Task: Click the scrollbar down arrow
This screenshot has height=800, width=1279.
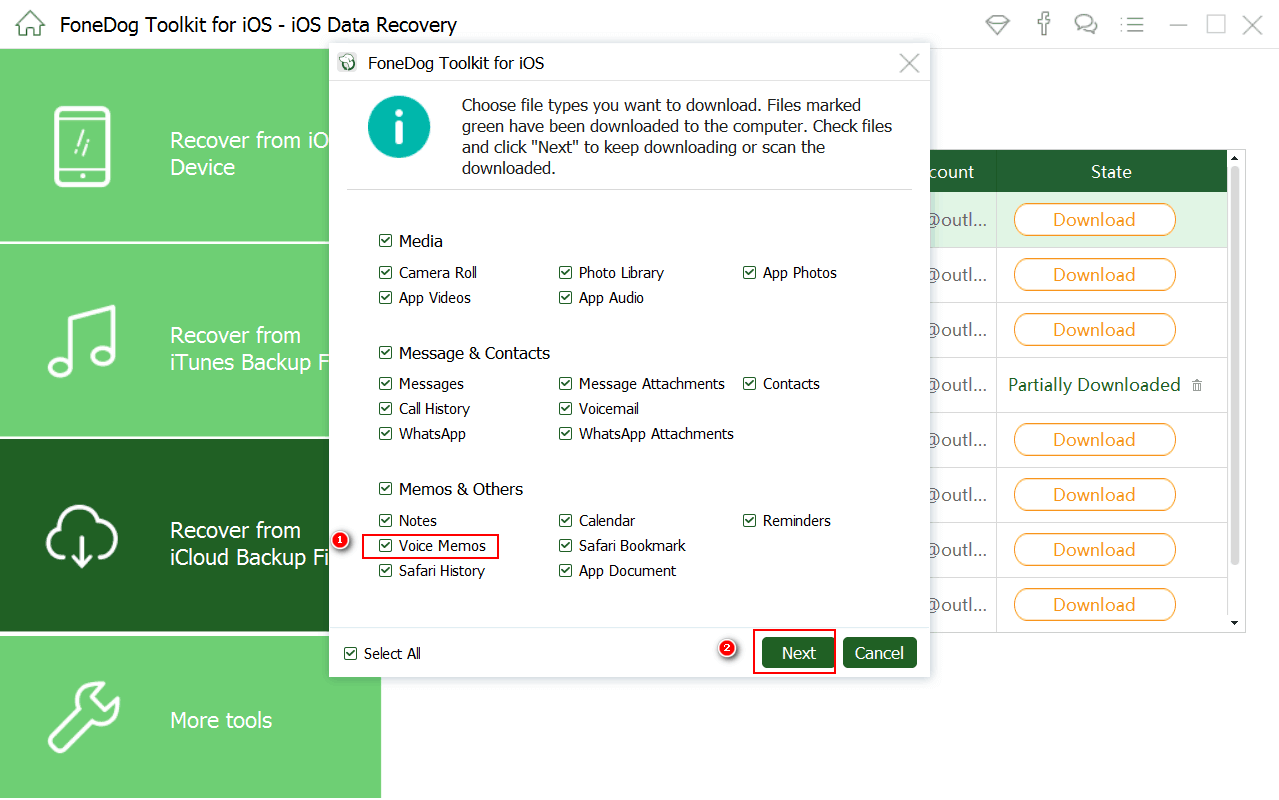Action: coord(1236,623)
